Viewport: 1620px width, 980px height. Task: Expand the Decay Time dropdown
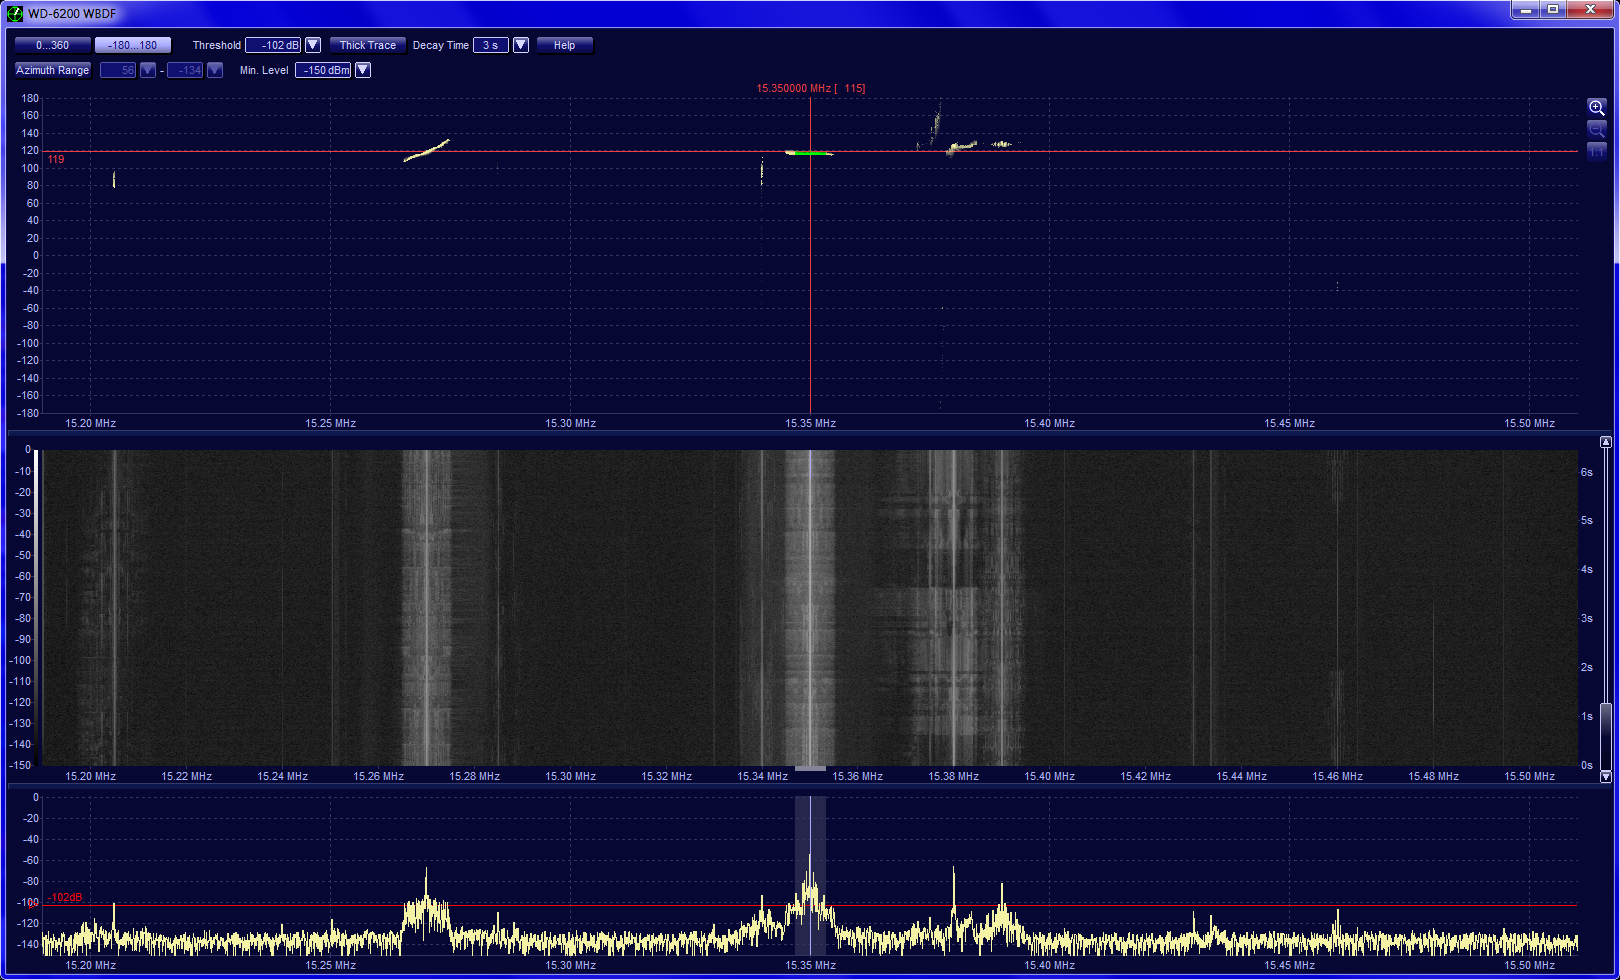pyautogui.click(x=521, y=45)
